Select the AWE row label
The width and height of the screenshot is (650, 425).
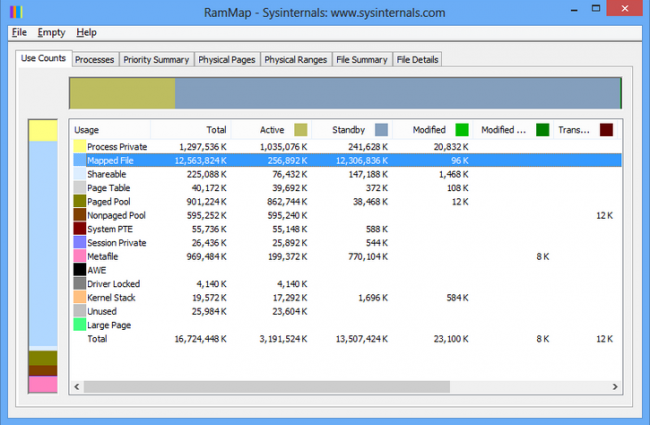[97, 270]
